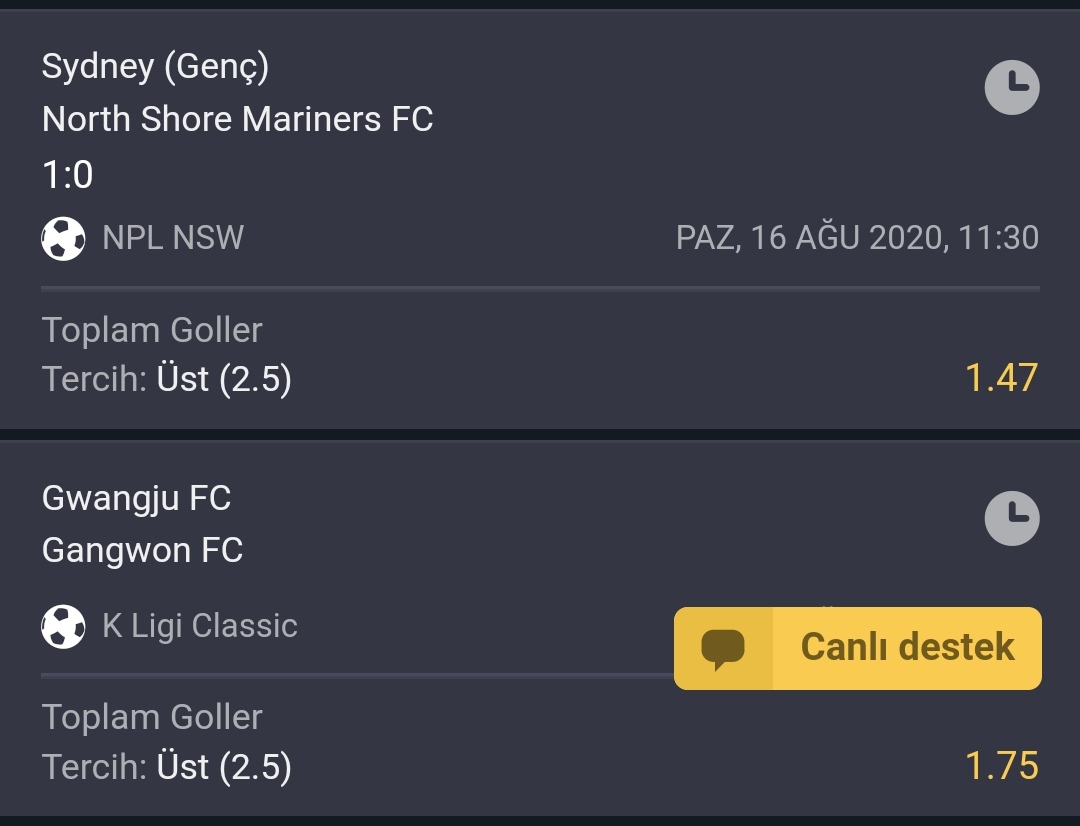Click Toplam Goller label in Sydney bet
The height and width of the screenshot is (826, 1080).
(152, 330)
